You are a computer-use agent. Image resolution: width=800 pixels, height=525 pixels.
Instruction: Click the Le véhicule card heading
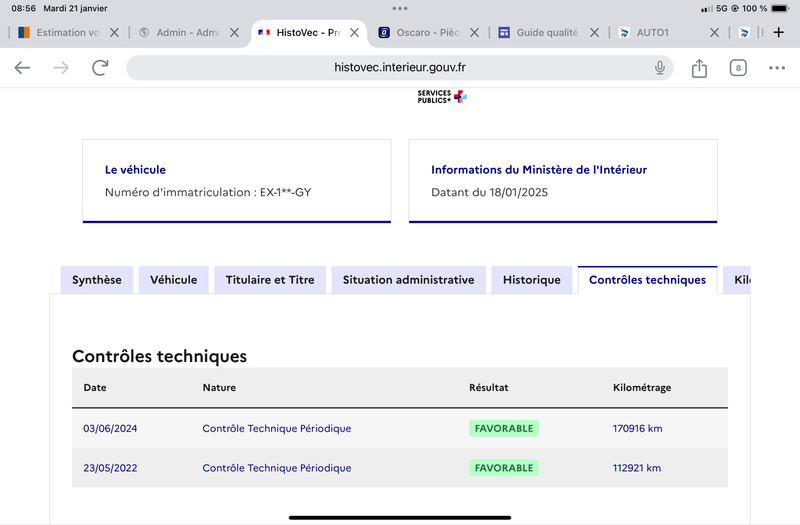tap(135, 169)
